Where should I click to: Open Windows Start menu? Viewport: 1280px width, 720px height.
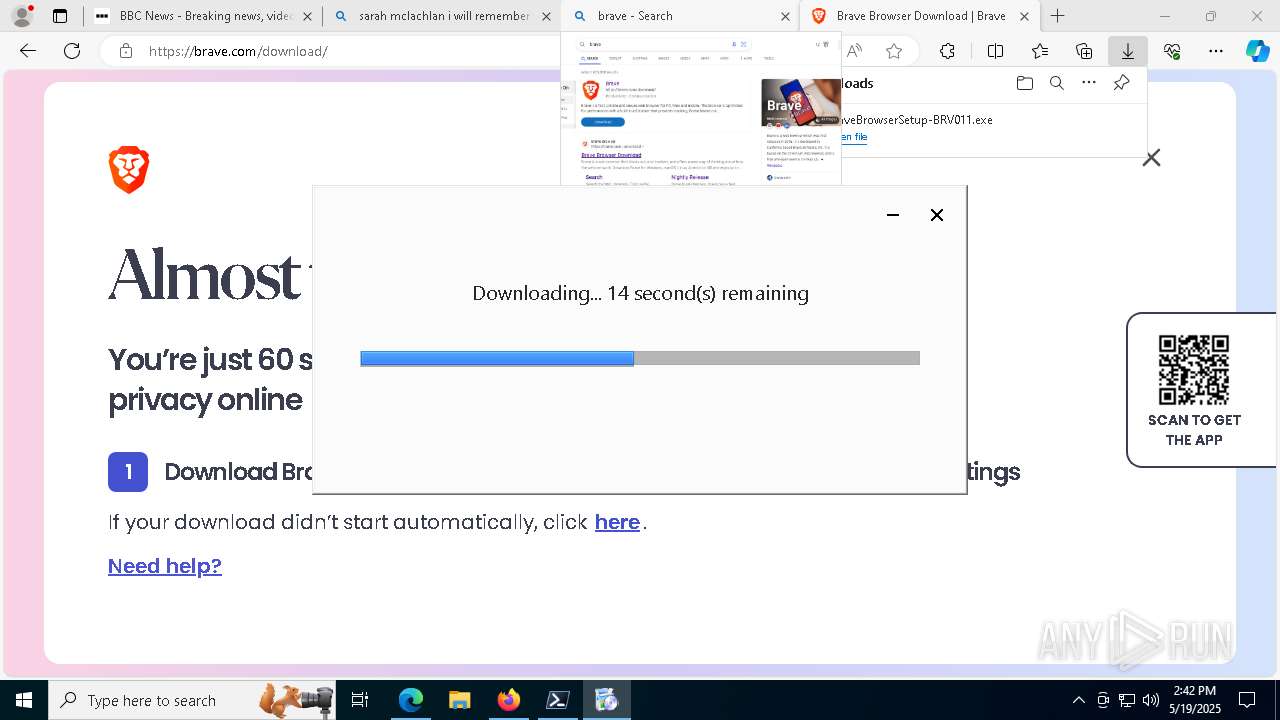coord(24,700)
